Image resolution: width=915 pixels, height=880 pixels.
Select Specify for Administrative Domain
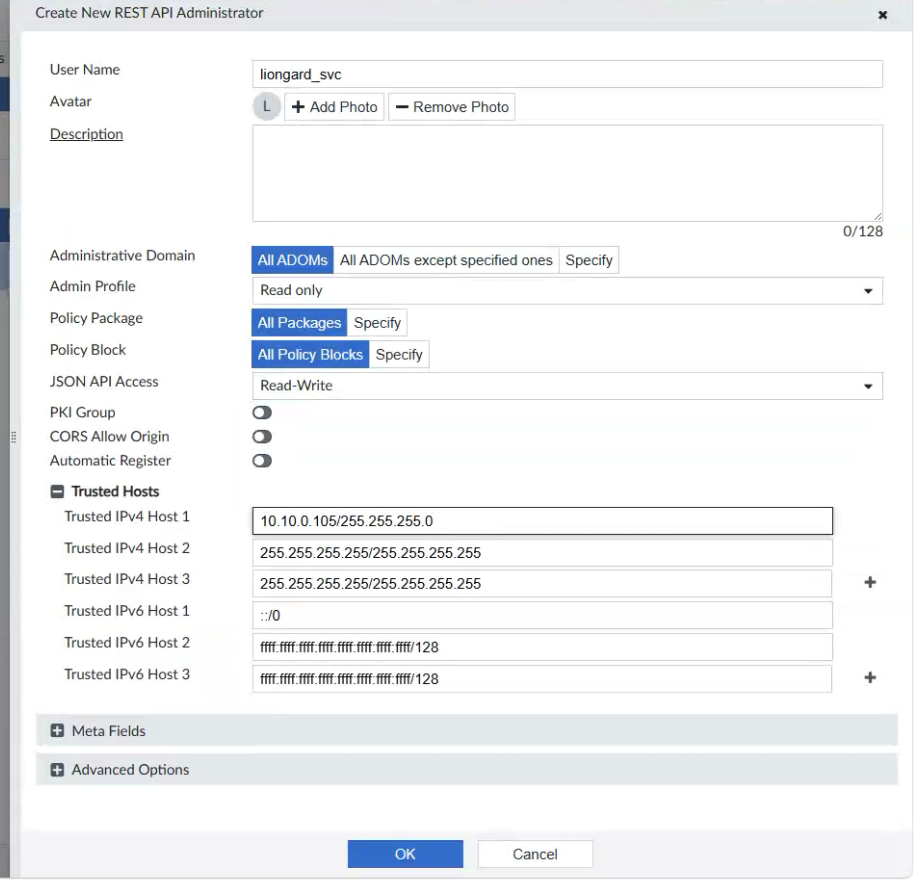(x=589, y=260)
